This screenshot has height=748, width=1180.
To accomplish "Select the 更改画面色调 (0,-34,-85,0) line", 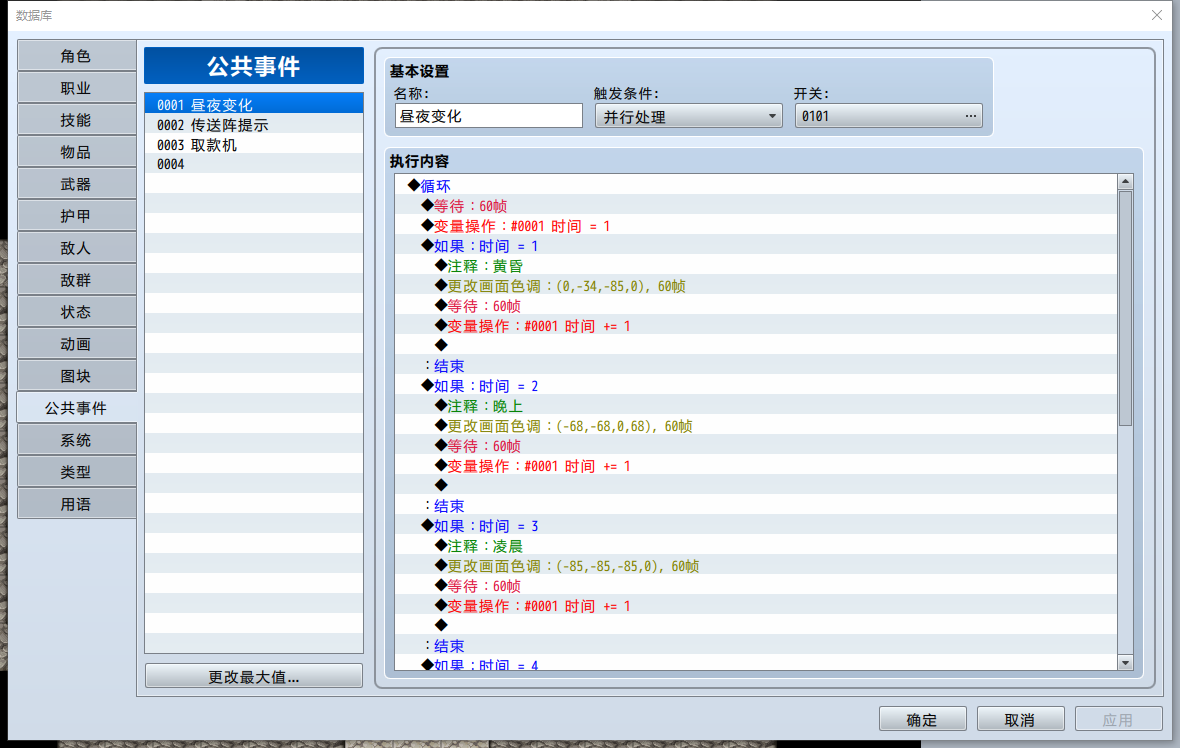I will coord(756,286).
